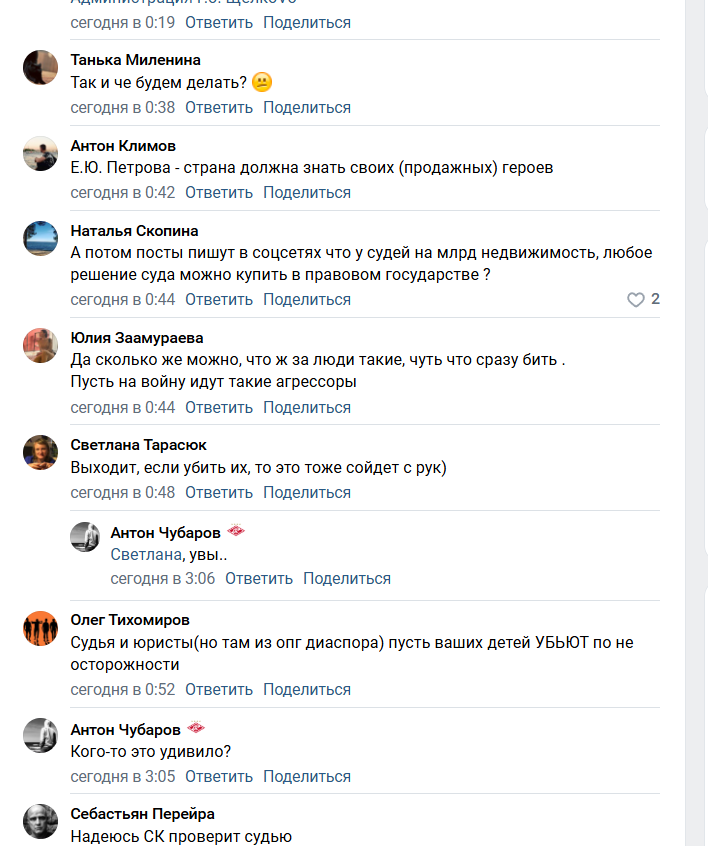Open Себастьян Перейра's profile name link

click(142, 814)
